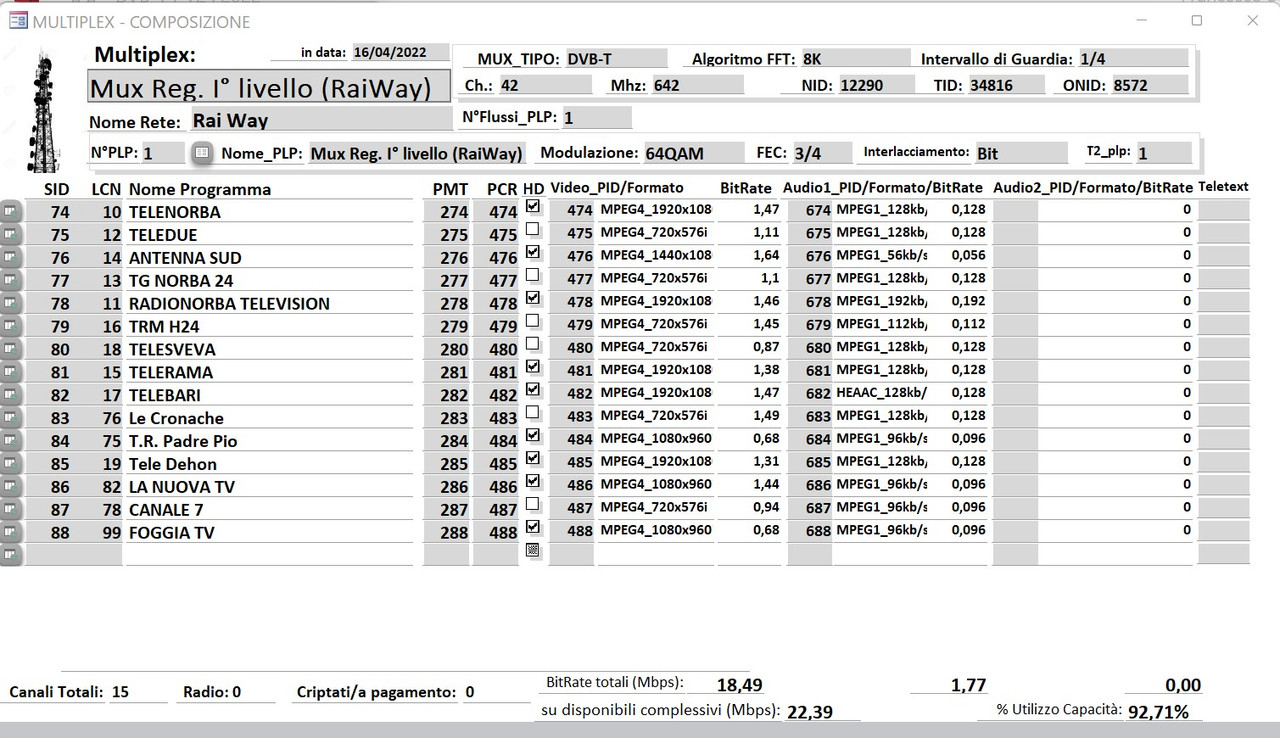The height and width of the screenshot is (738, 1280).
Task: Open the record button on the empty new row
Action: [x=11, y=555]
